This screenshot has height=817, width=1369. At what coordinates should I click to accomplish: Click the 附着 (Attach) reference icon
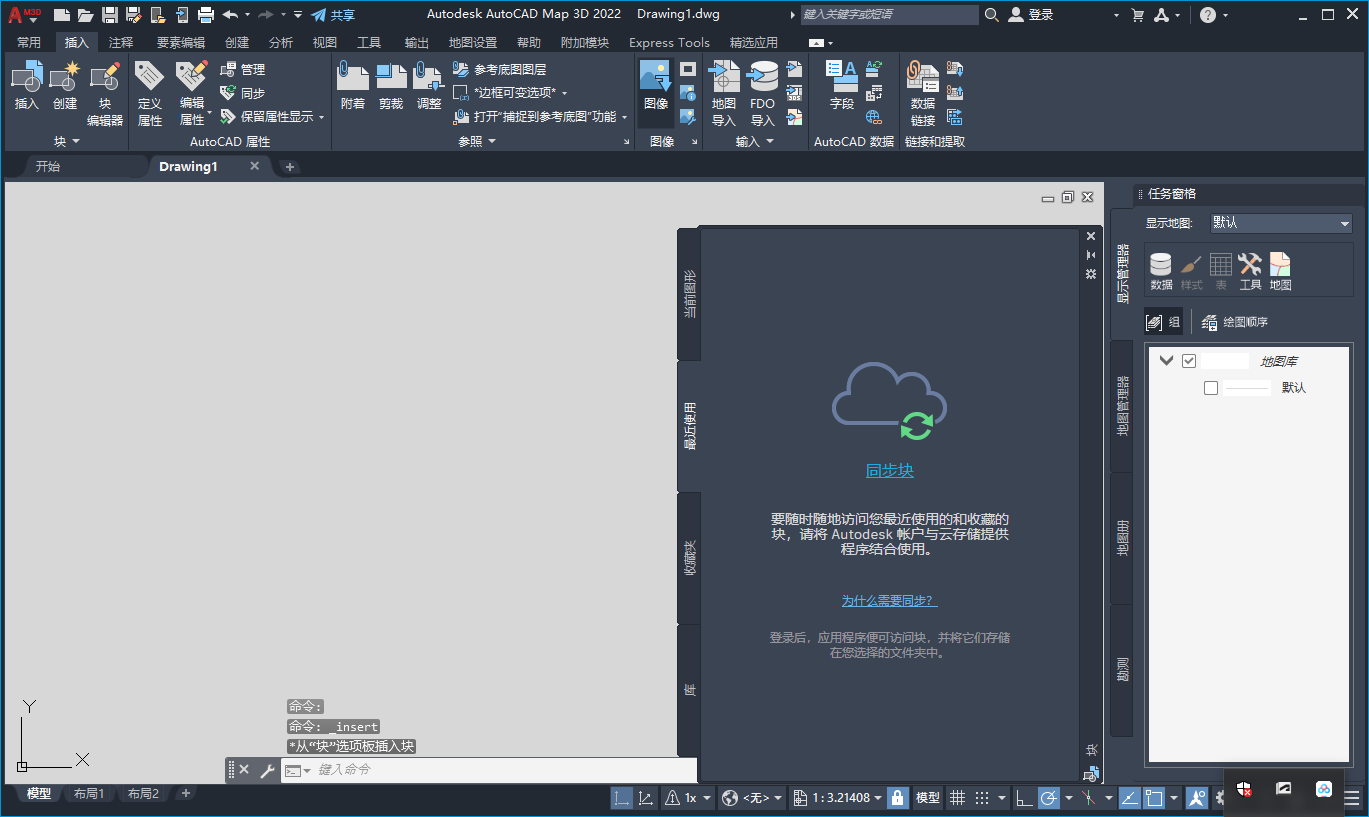(352, 85)
